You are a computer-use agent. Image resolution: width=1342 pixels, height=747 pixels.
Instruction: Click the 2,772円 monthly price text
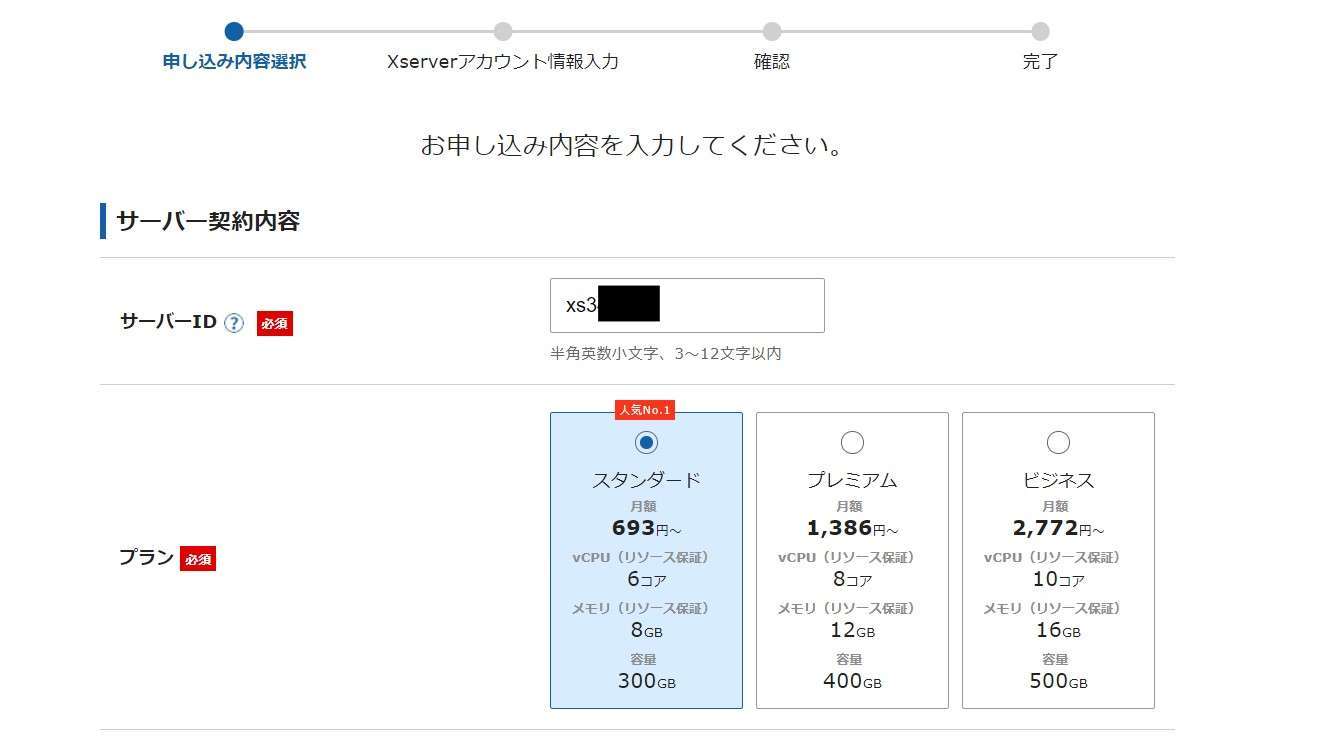(x=1058, y=528)
